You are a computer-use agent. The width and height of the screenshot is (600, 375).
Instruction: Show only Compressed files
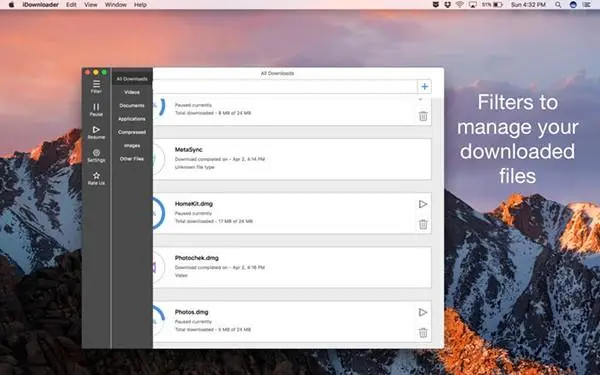132,132
